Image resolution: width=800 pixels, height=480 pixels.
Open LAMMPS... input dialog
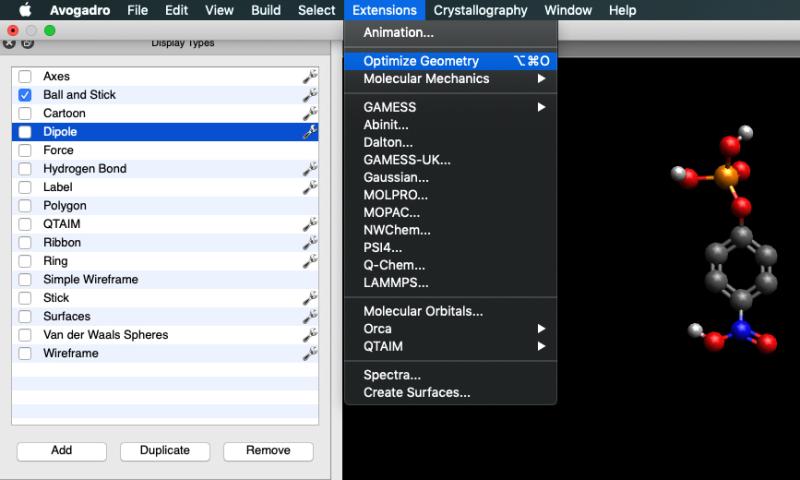451,283
